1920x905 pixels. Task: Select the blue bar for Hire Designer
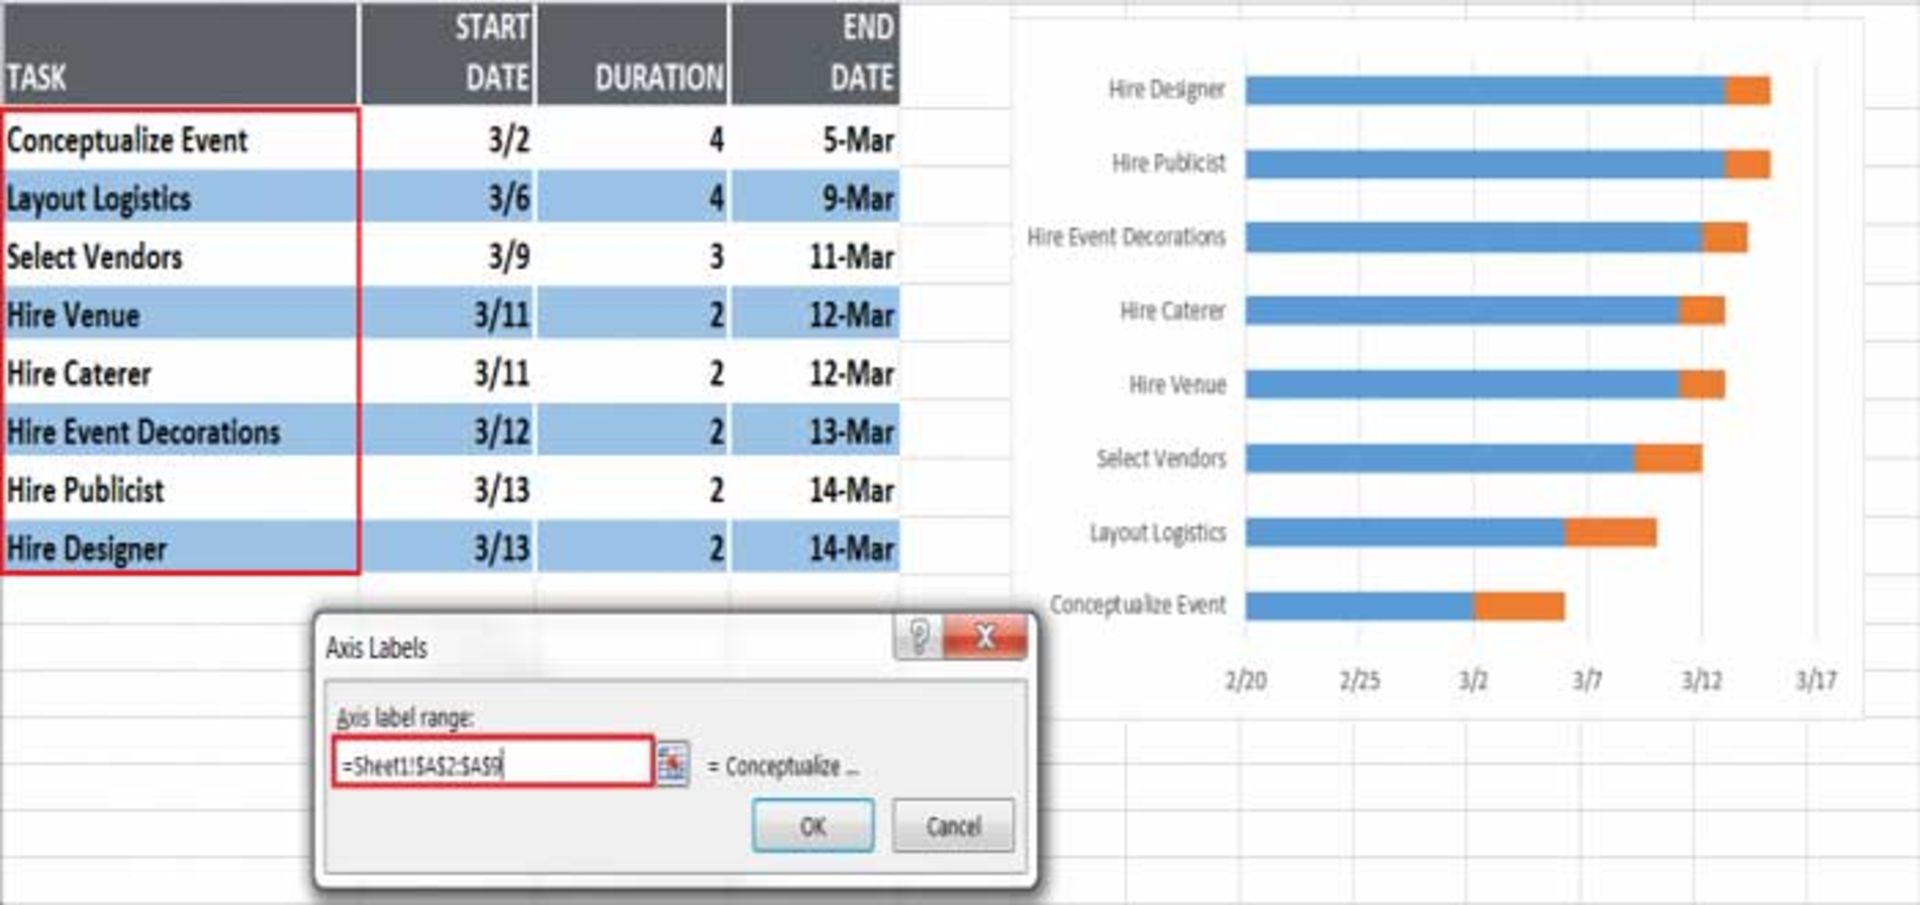point(1480,90)
